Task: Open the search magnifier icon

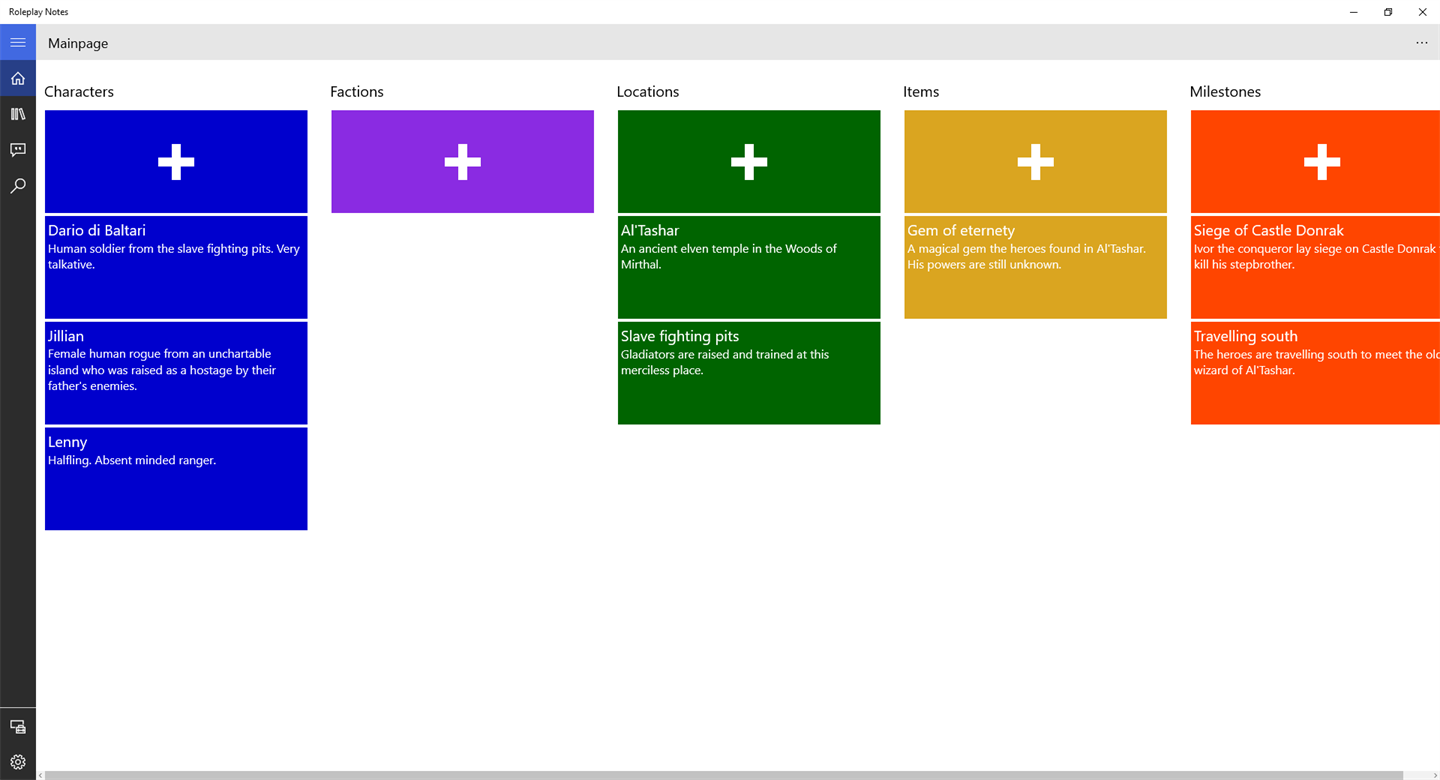Action: [x=18, y=186]
